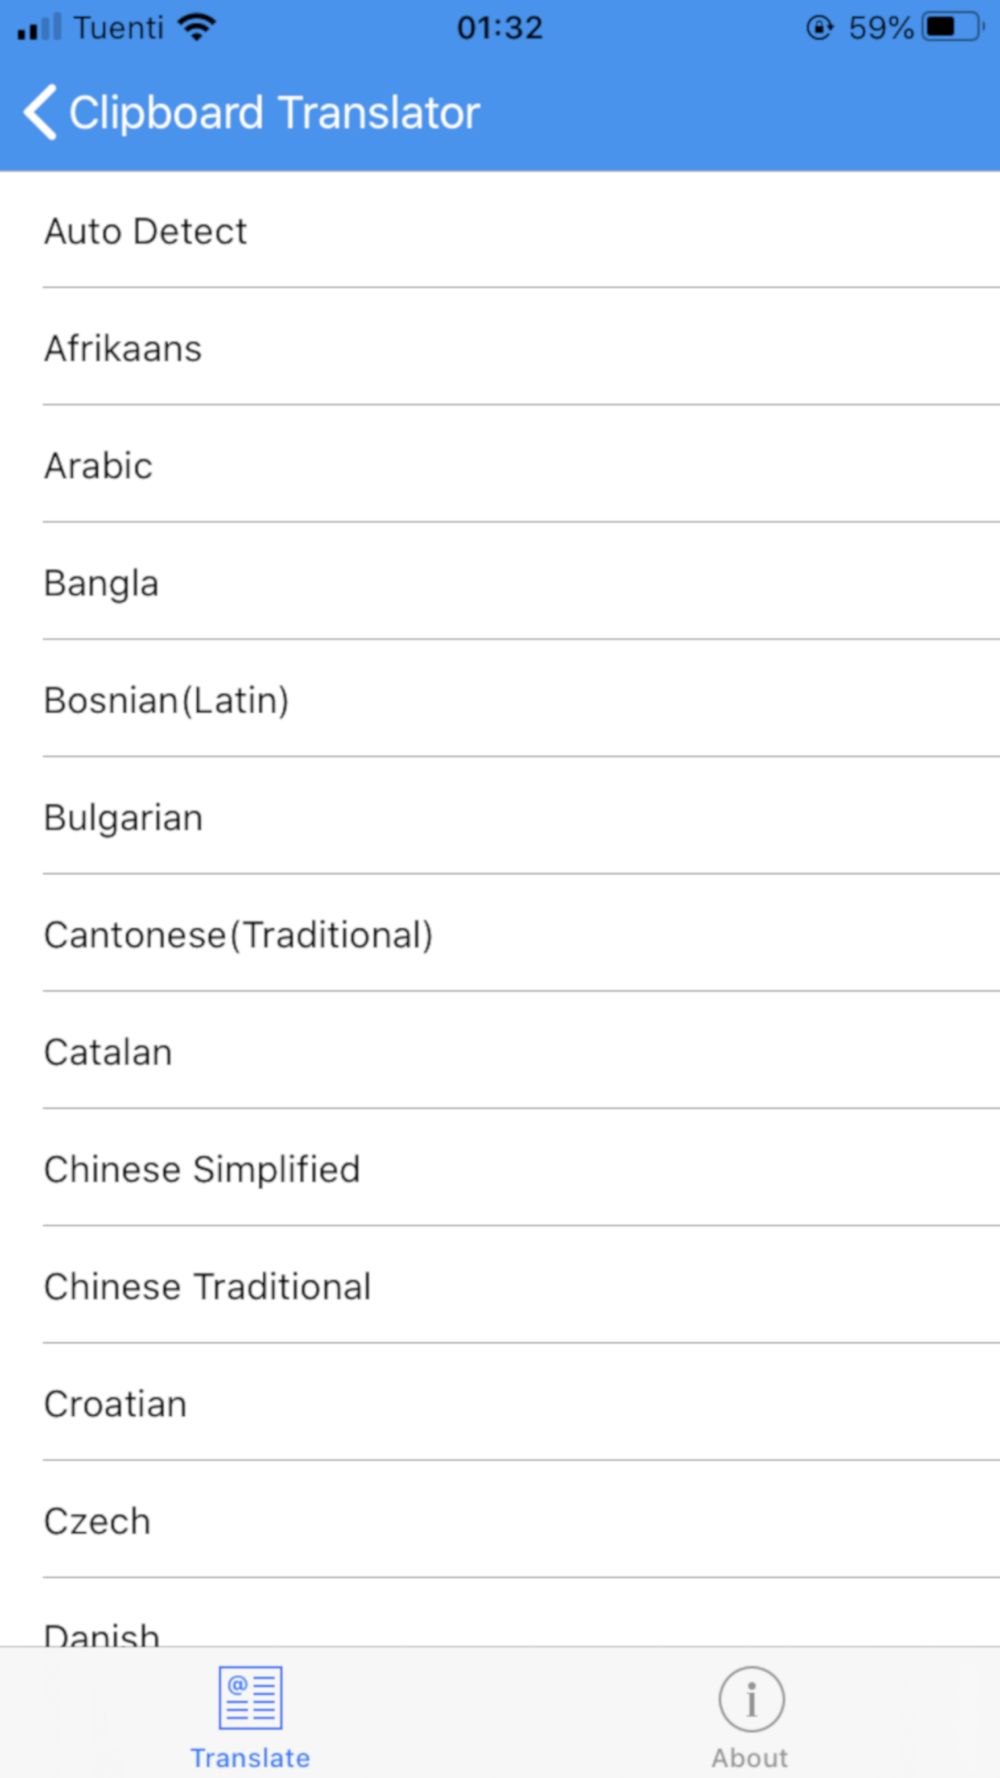The image size is (1000, 1778).
Task: Pick Bangla in the list
Action: [101, 583]
